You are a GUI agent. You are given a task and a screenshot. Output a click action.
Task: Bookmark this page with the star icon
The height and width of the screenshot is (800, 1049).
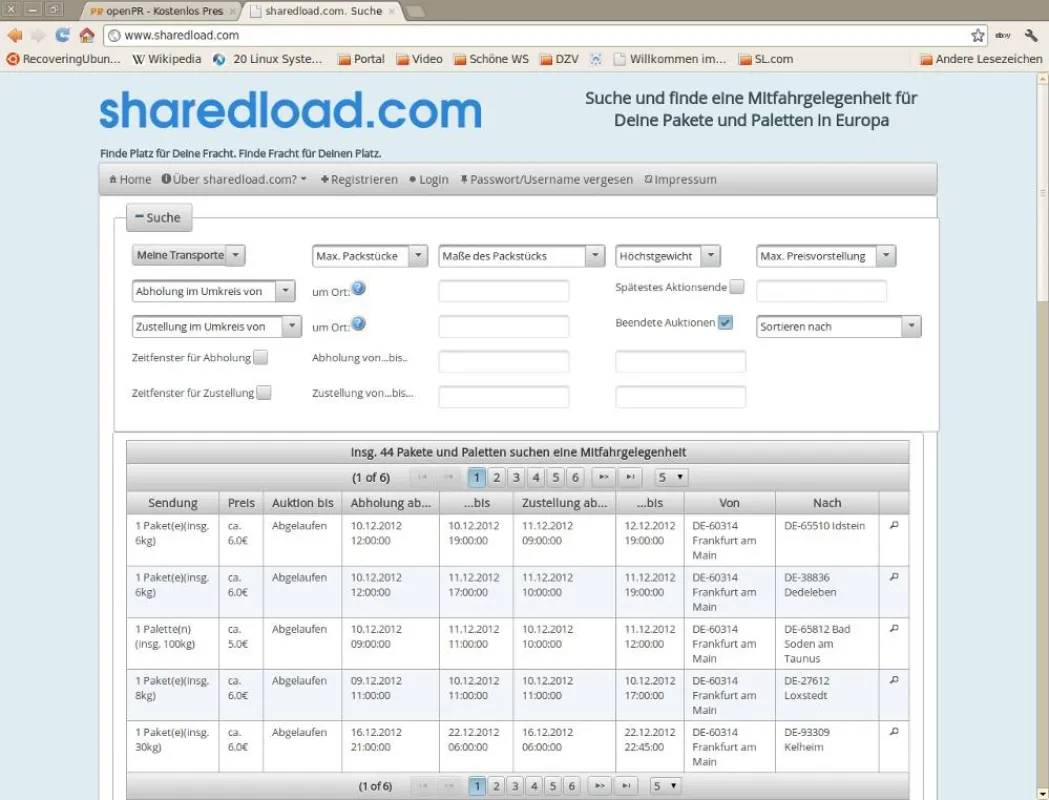click(x=977, y=35)
